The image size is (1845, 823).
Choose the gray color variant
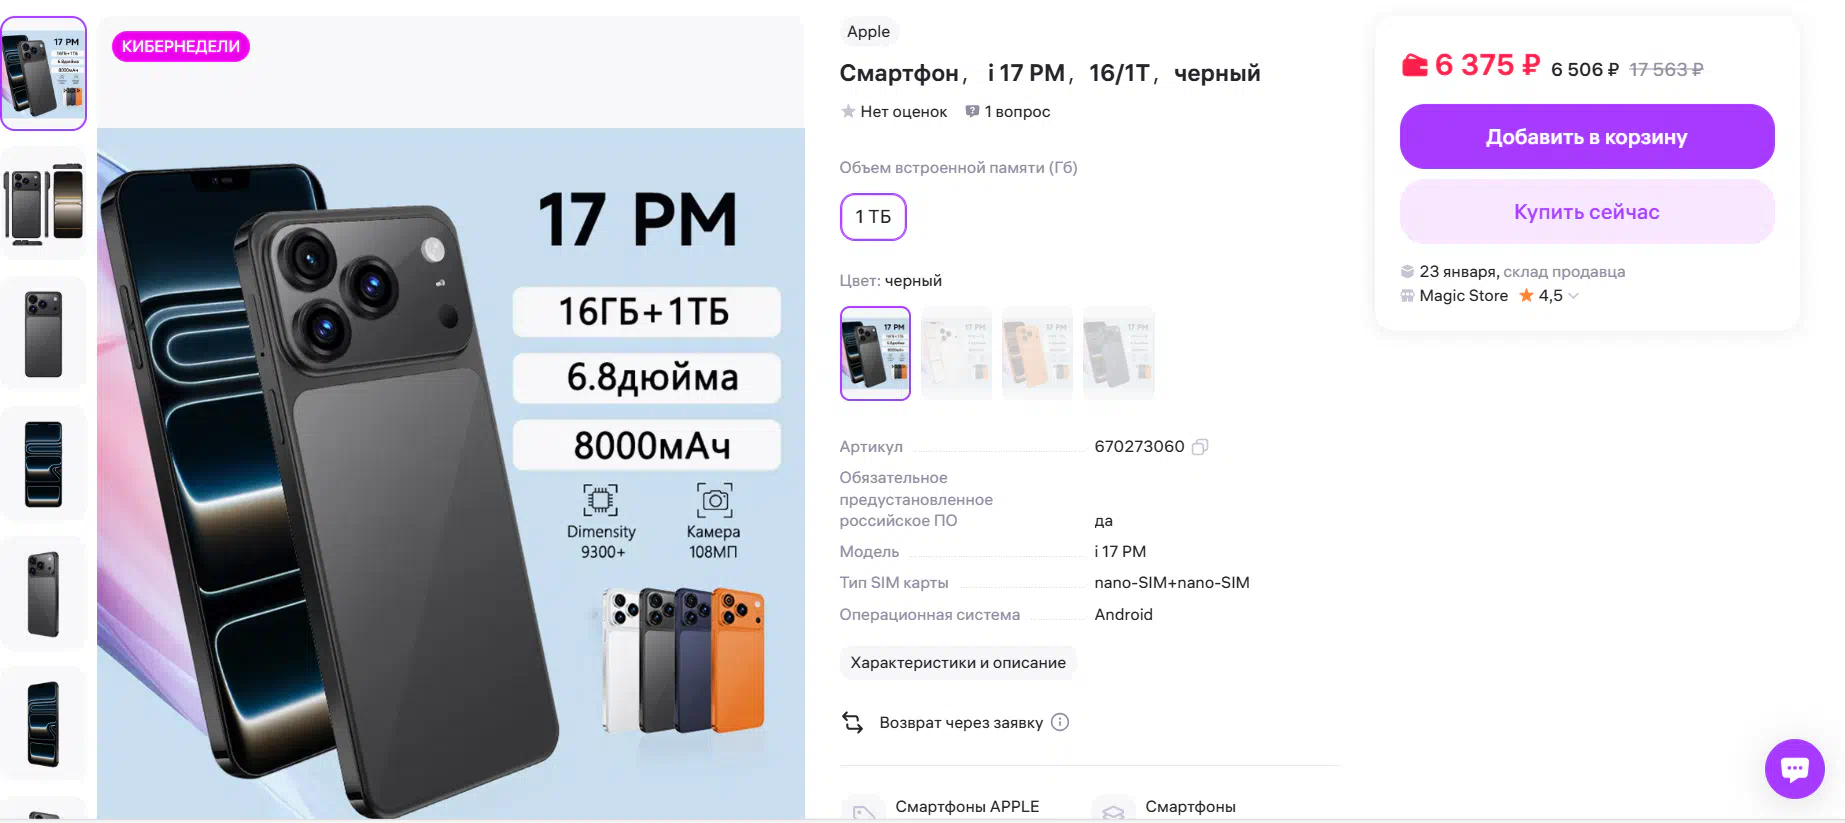(x=1118, y=353)
